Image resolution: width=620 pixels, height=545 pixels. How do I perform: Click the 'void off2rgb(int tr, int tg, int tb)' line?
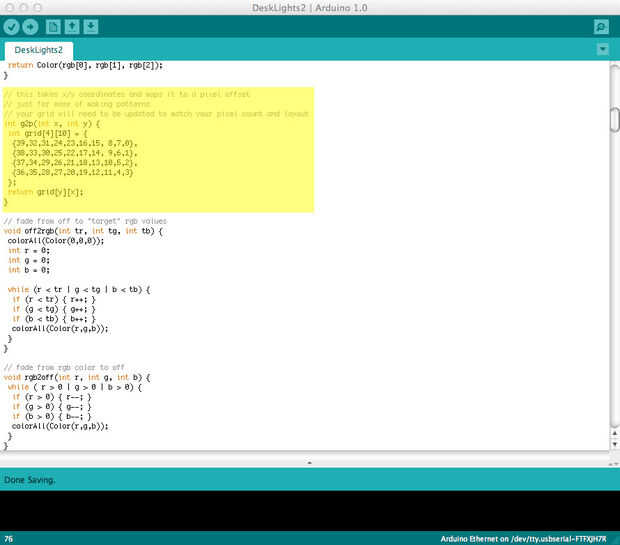[x=83, y=231]
